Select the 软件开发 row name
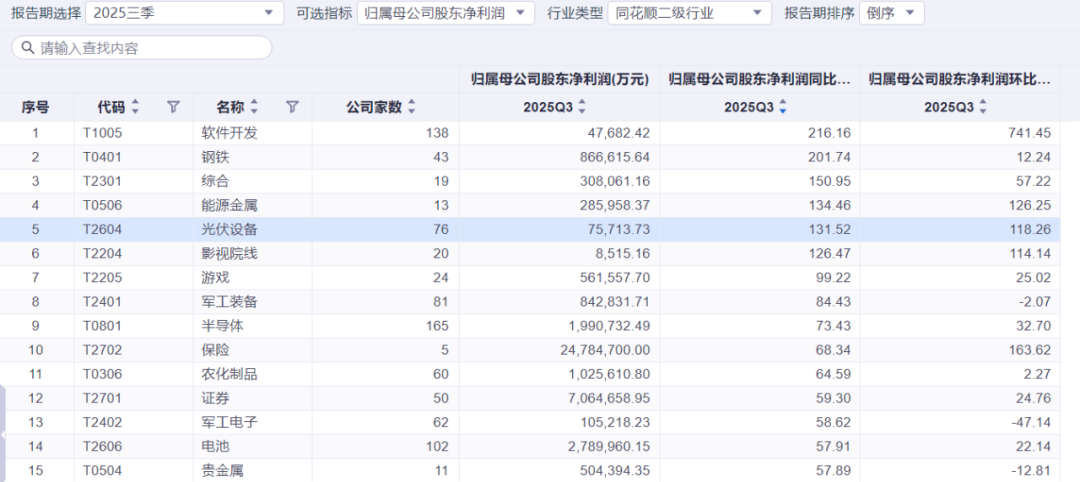This screenshot has height=482, width=1080. point(229,133)
